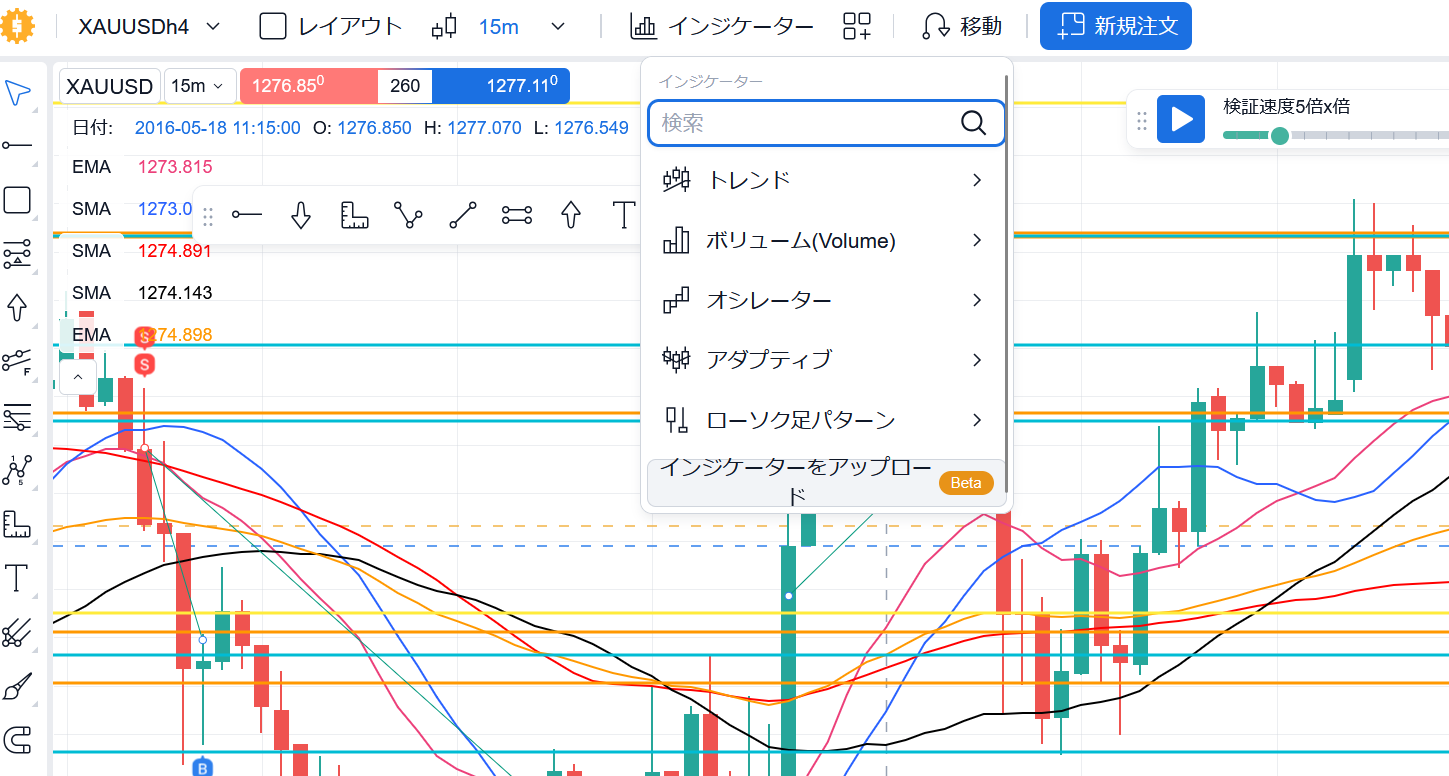Screen dimensions: 1449x776
Task: Click the 新規注文 button
Action: point(1115,26)
